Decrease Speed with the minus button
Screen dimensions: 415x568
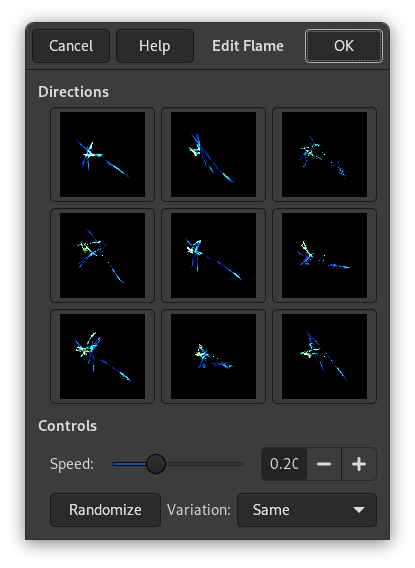324,464
